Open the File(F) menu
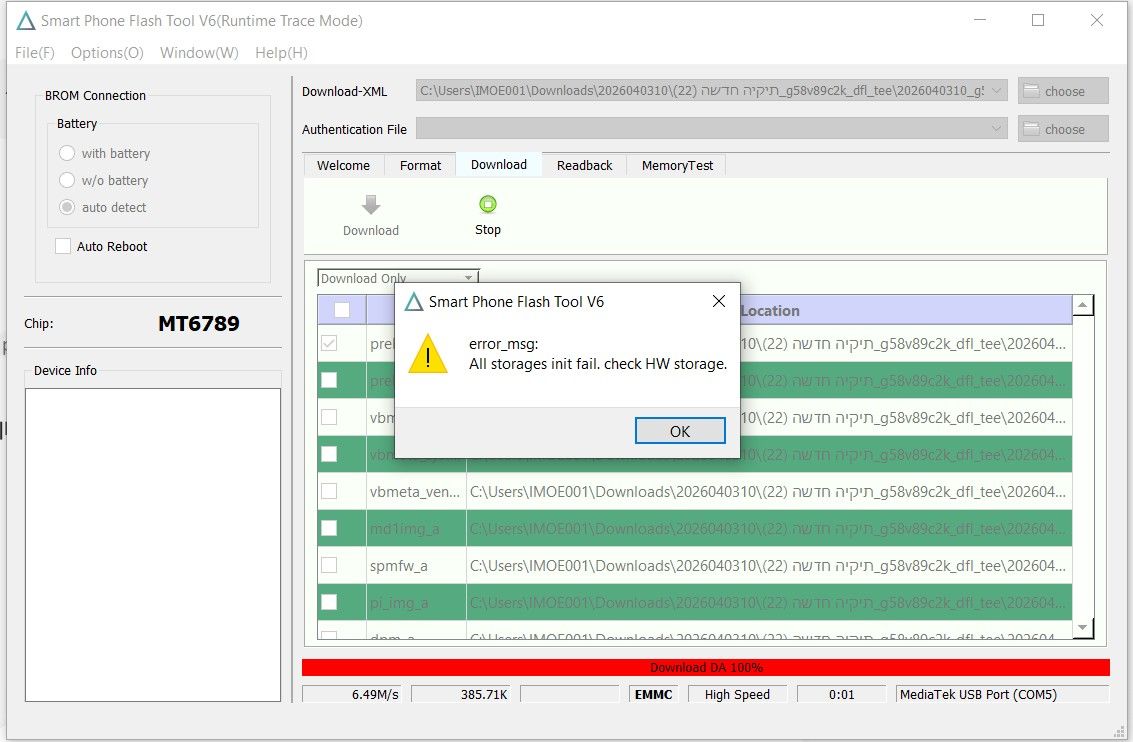Viewport: 1133px width, 742px height. click(x=35, y=53)
